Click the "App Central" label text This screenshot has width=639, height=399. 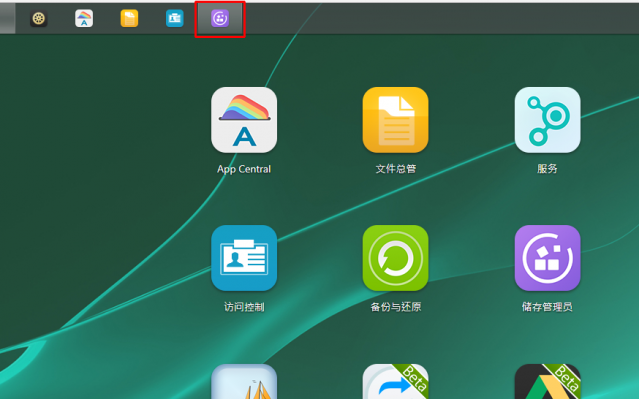244,169
